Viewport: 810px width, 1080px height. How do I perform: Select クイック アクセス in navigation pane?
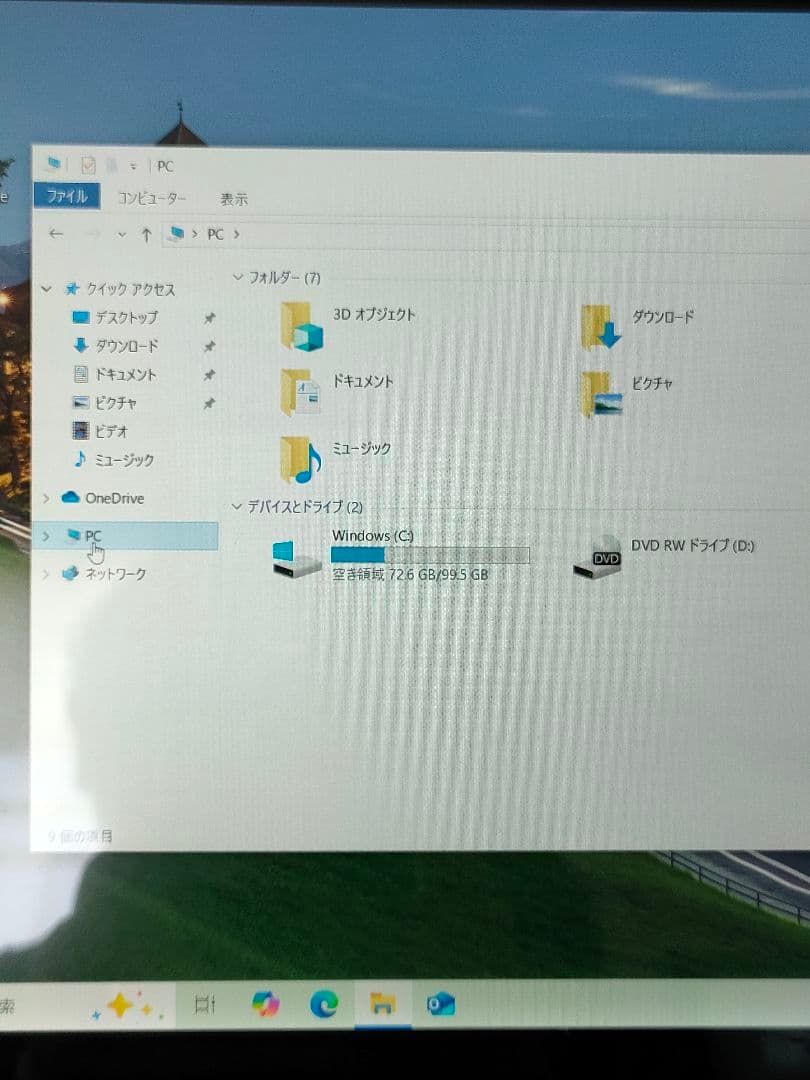[x=130, y=289]
